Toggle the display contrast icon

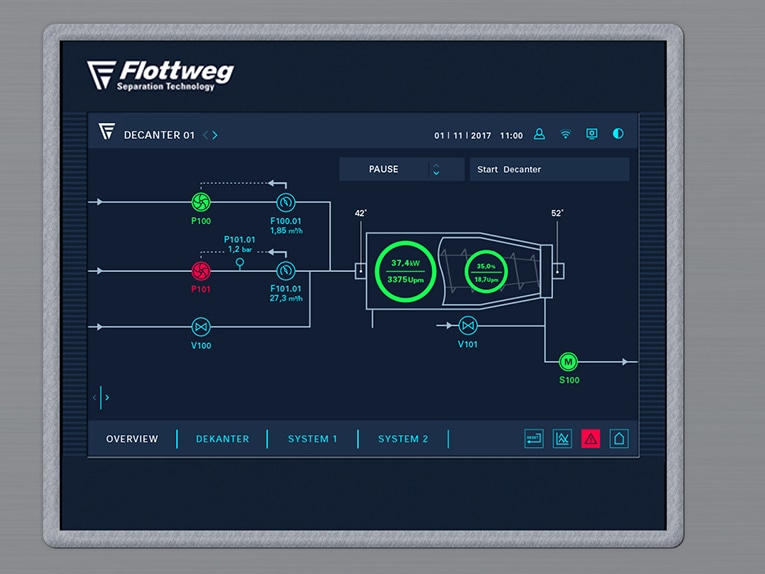[x=618, y=134]
